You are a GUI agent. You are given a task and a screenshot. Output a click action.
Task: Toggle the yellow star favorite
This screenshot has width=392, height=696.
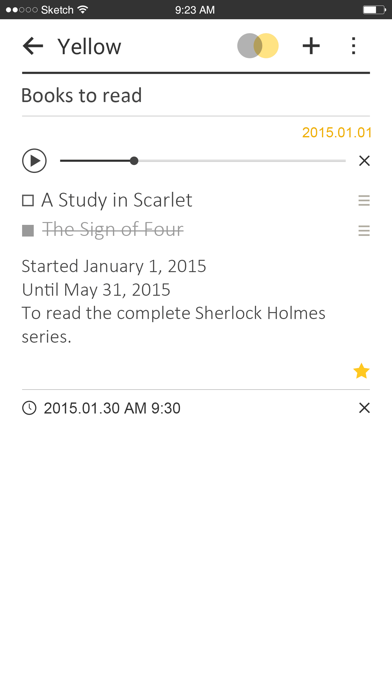361,371
